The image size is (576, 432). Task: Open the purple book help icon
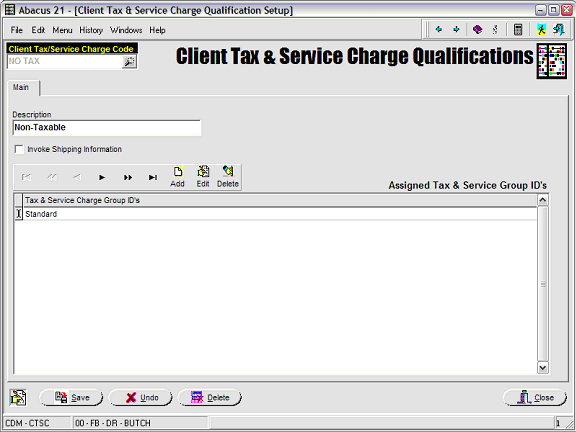coord(477,29)
